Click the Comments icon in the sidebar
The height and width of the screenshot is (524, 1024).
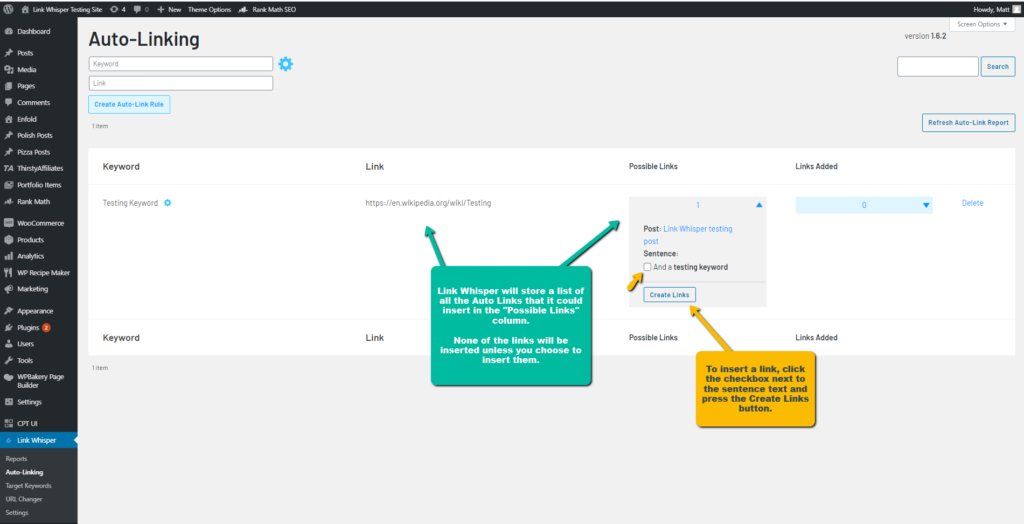pyautogui.click(x=8, y=103)
